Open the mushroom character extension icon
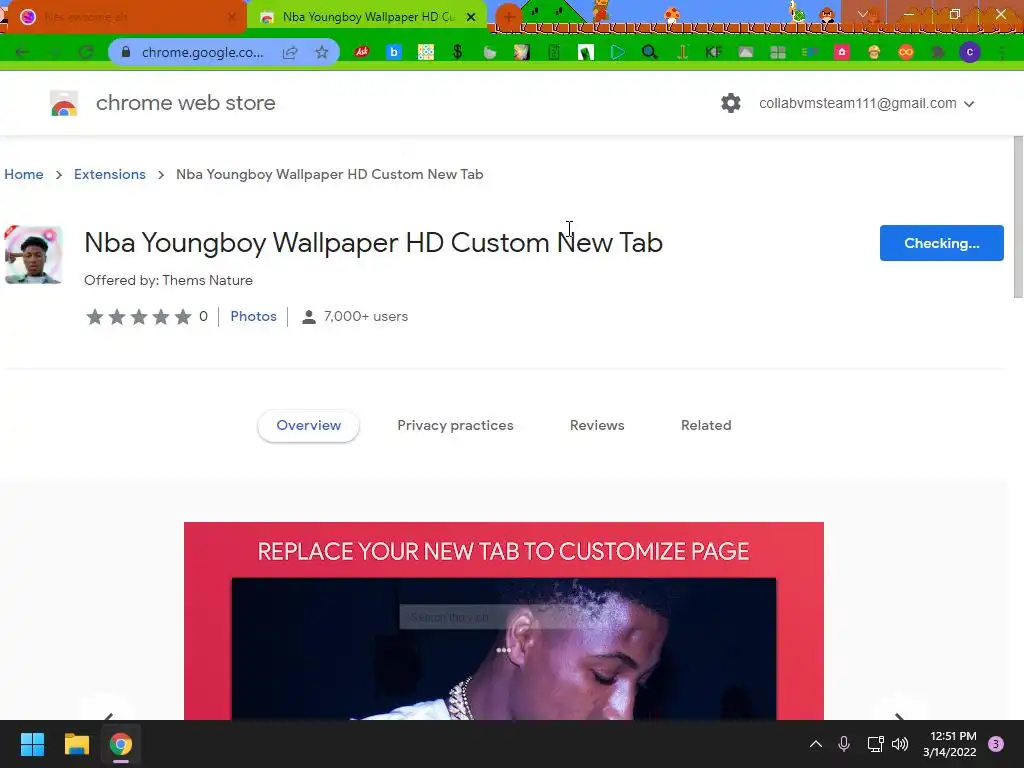This screenshot has height=768, width=1024. click(874, 52)
